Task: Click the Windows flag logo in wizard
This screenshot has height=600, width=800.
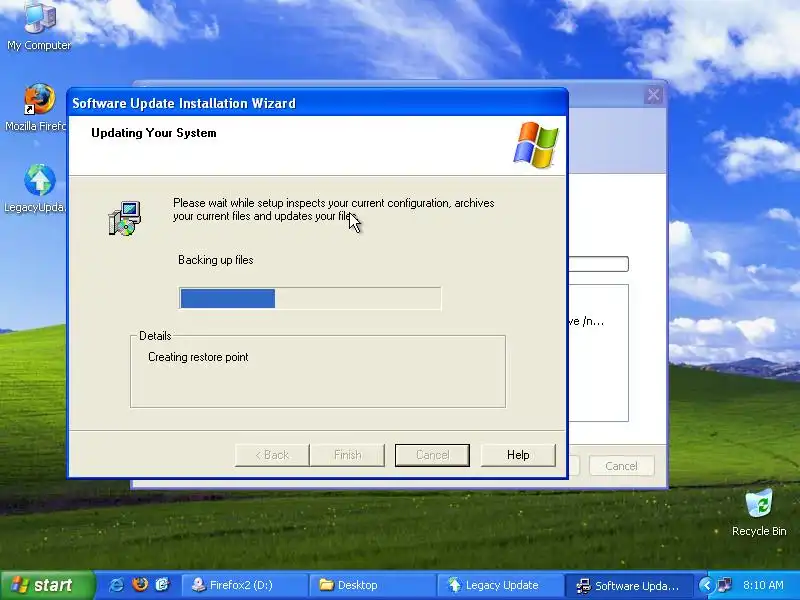Action: 536,145
